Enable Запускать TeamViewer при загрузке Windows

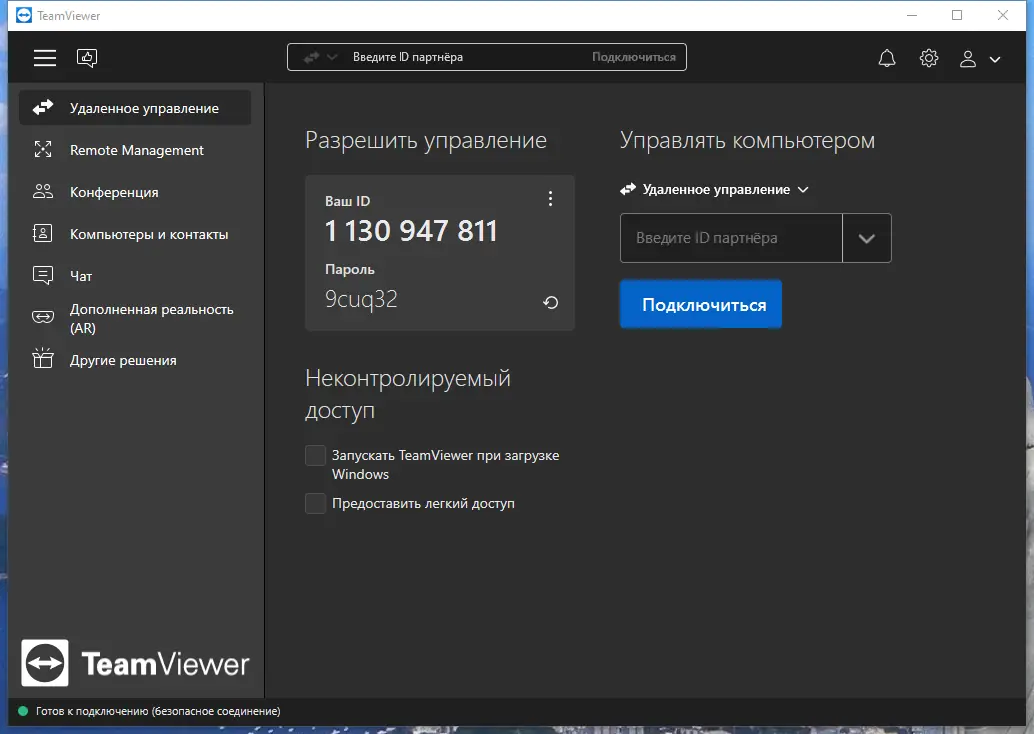[315, 455]
